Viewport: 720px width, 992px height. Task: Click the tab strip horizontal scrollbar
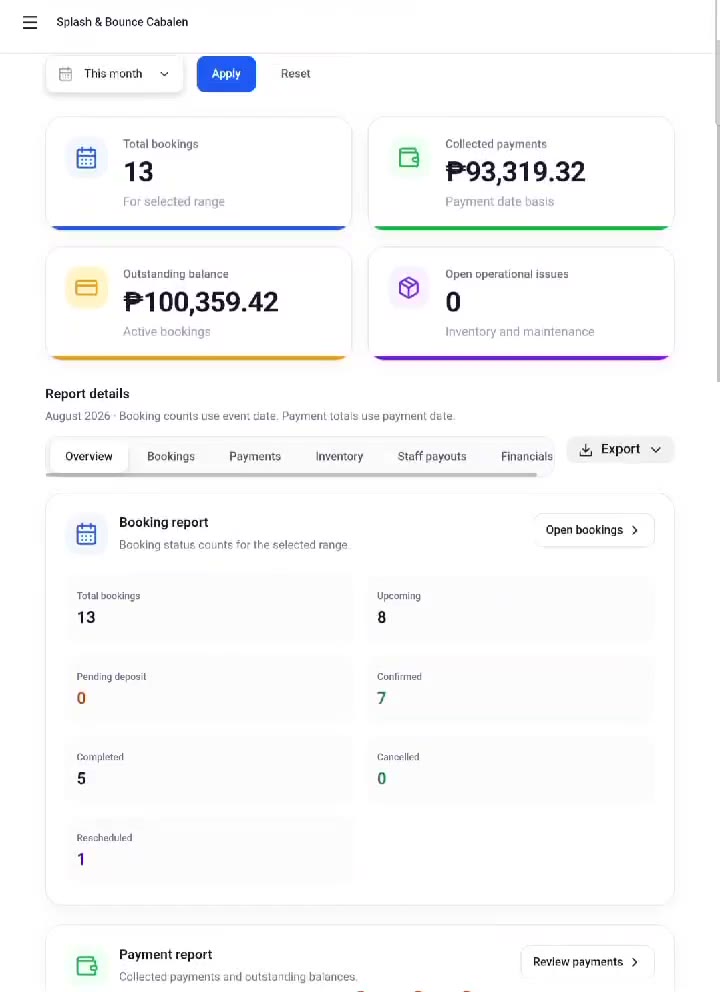click(291, 474)
